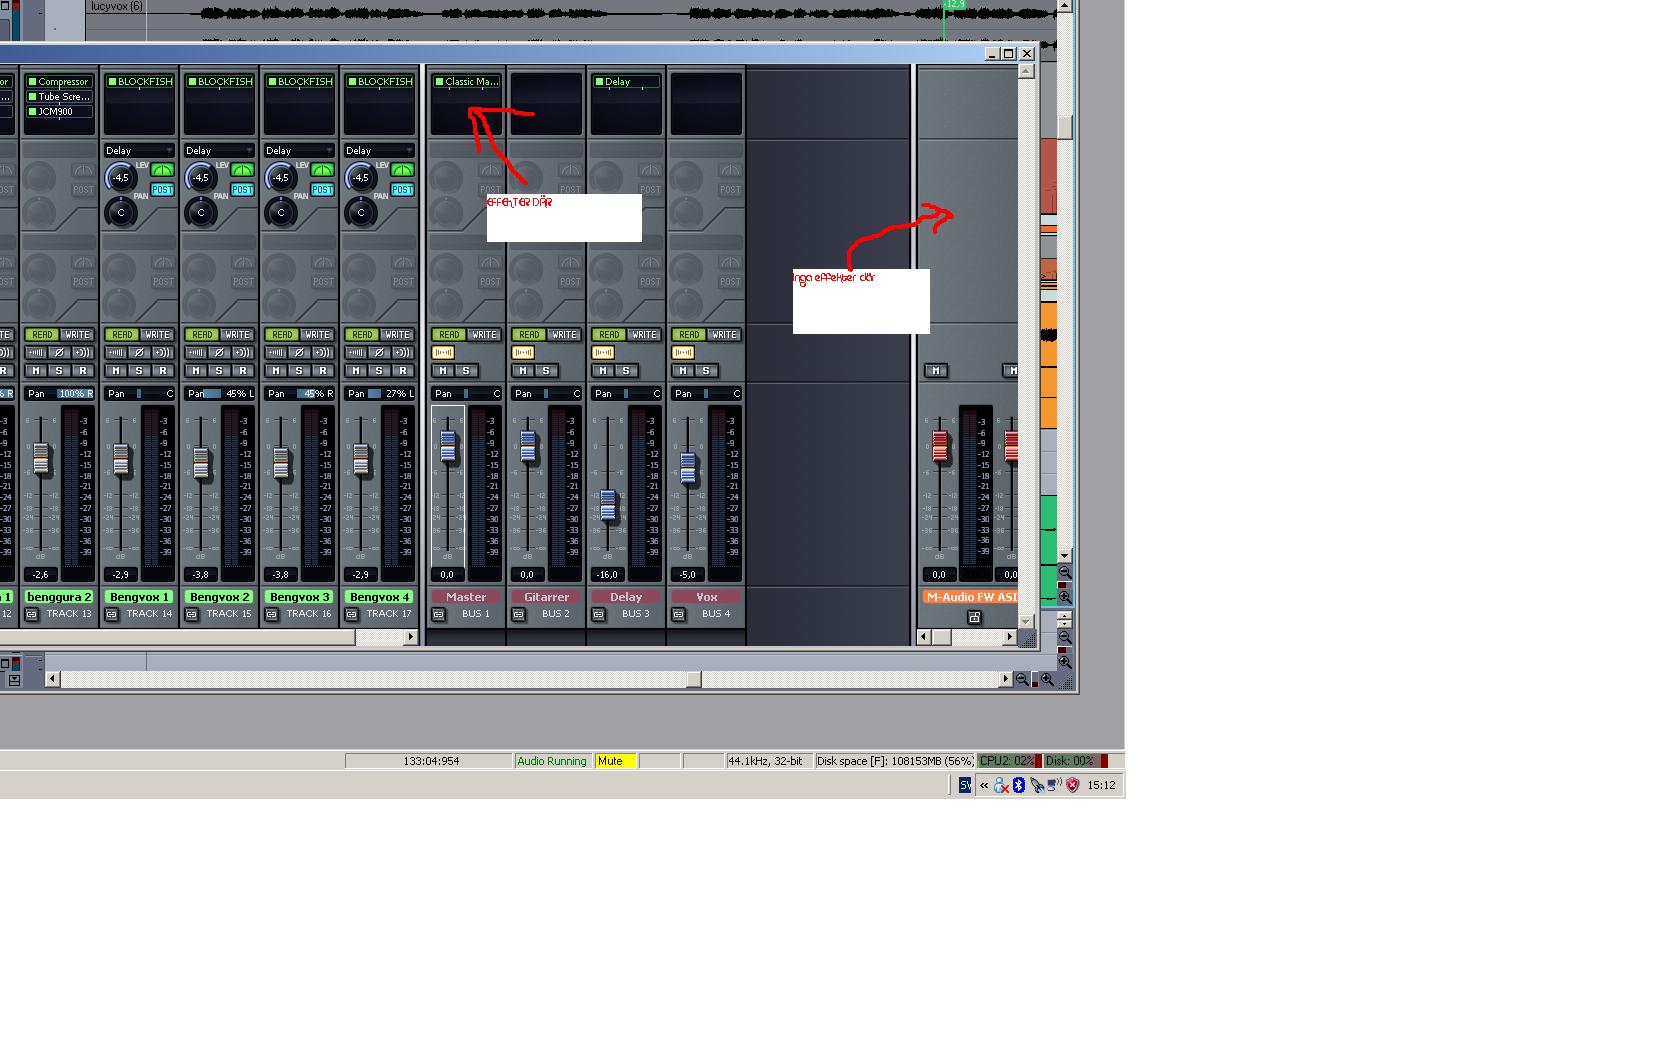Select the Tube Scre... effect in FX bin
Viewport: 1680px width, 1050px height.
pos(59,97)
